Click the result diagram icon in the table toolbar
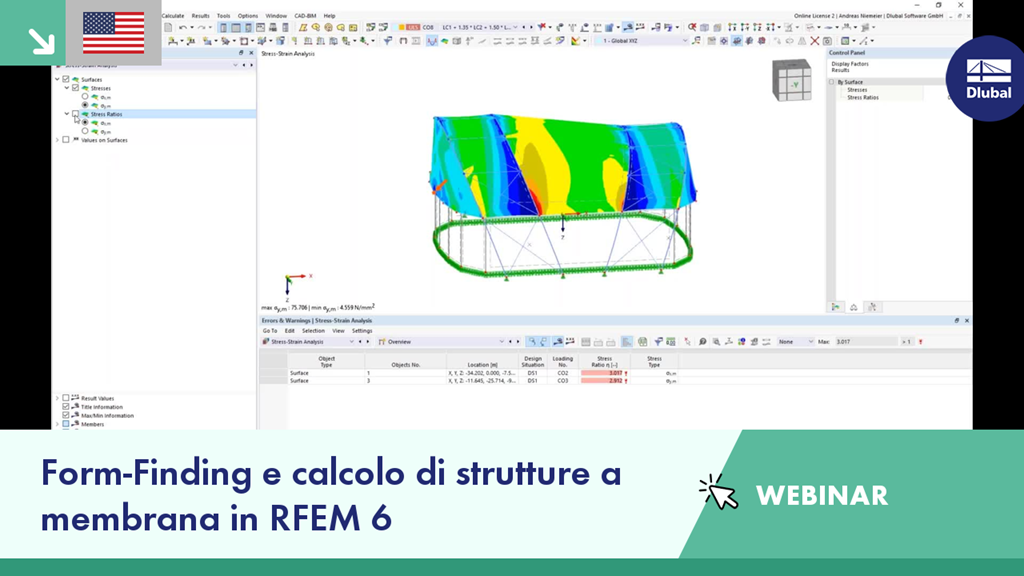Screen dimensions: 1024x576 [x=627, y=341]
